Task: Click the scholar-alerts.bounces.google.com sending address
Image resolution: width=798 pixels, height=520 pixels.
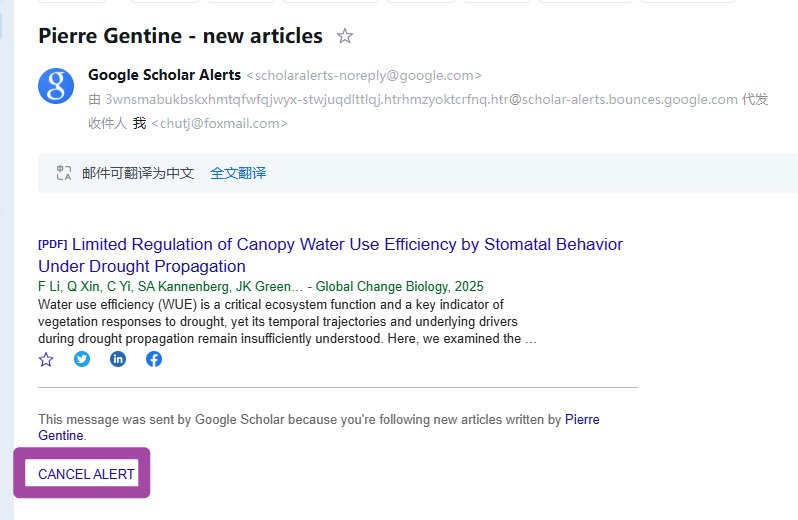Action: coord(421,99)
